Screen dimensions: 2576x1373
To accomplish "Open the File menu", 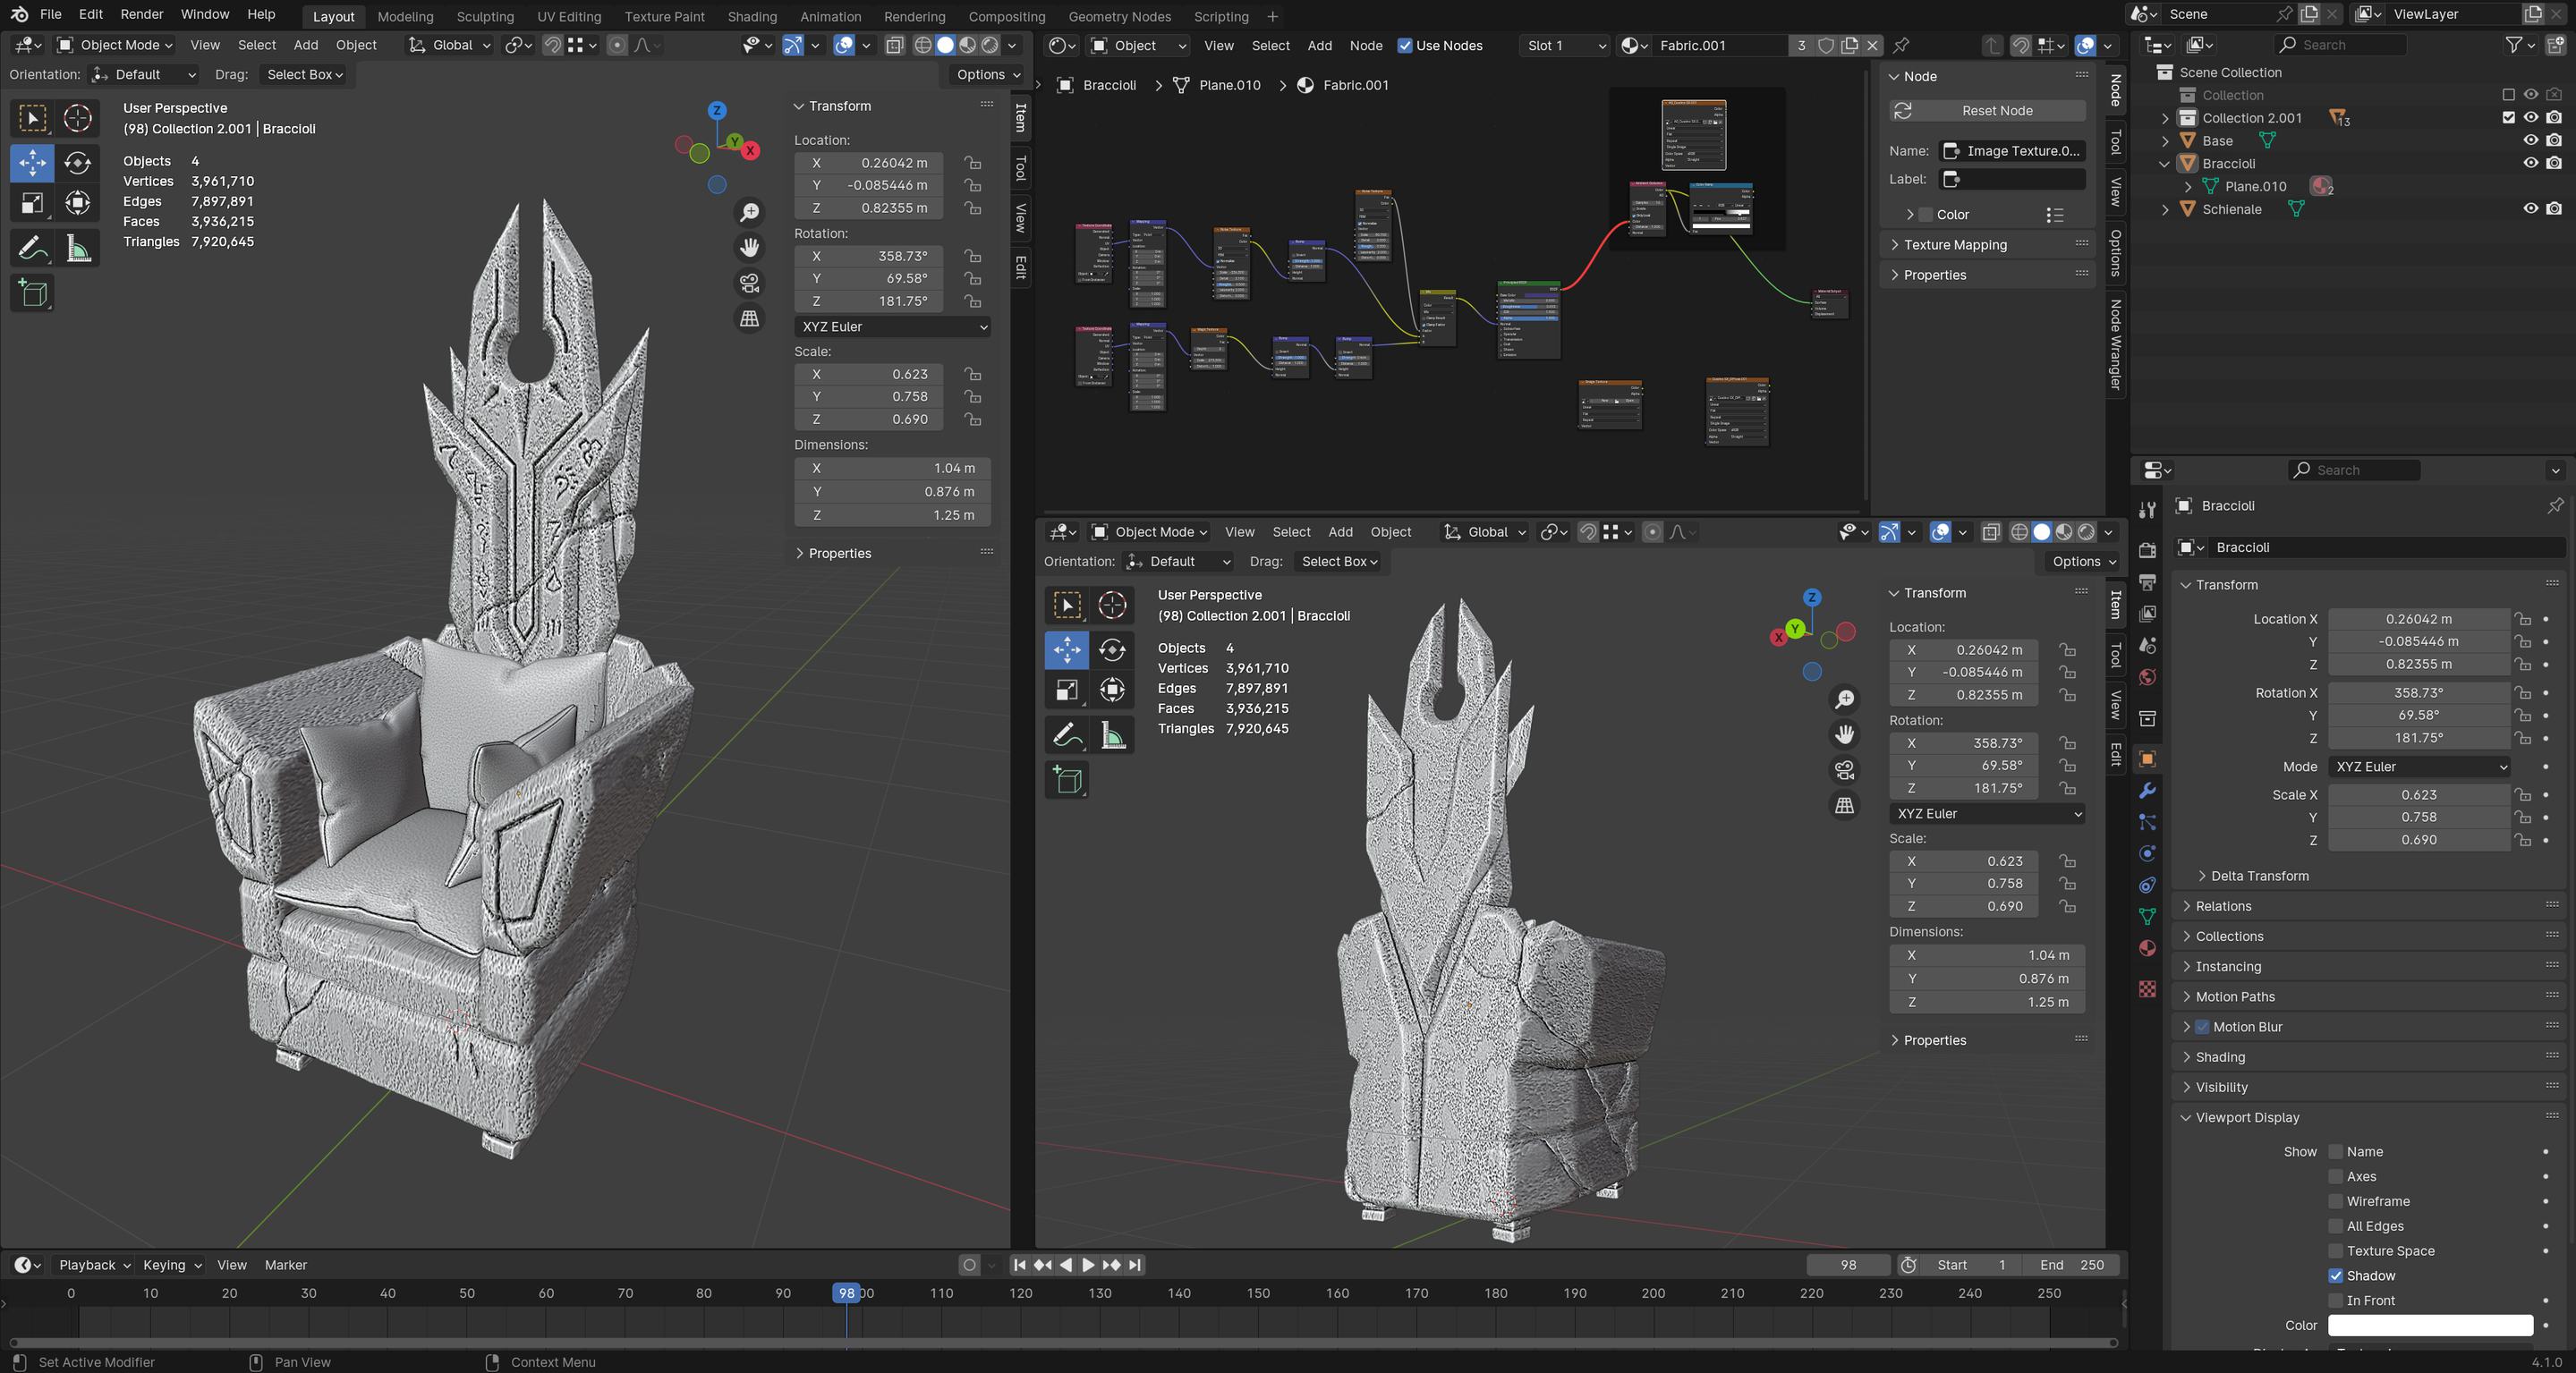I will (x=50, y=14).
